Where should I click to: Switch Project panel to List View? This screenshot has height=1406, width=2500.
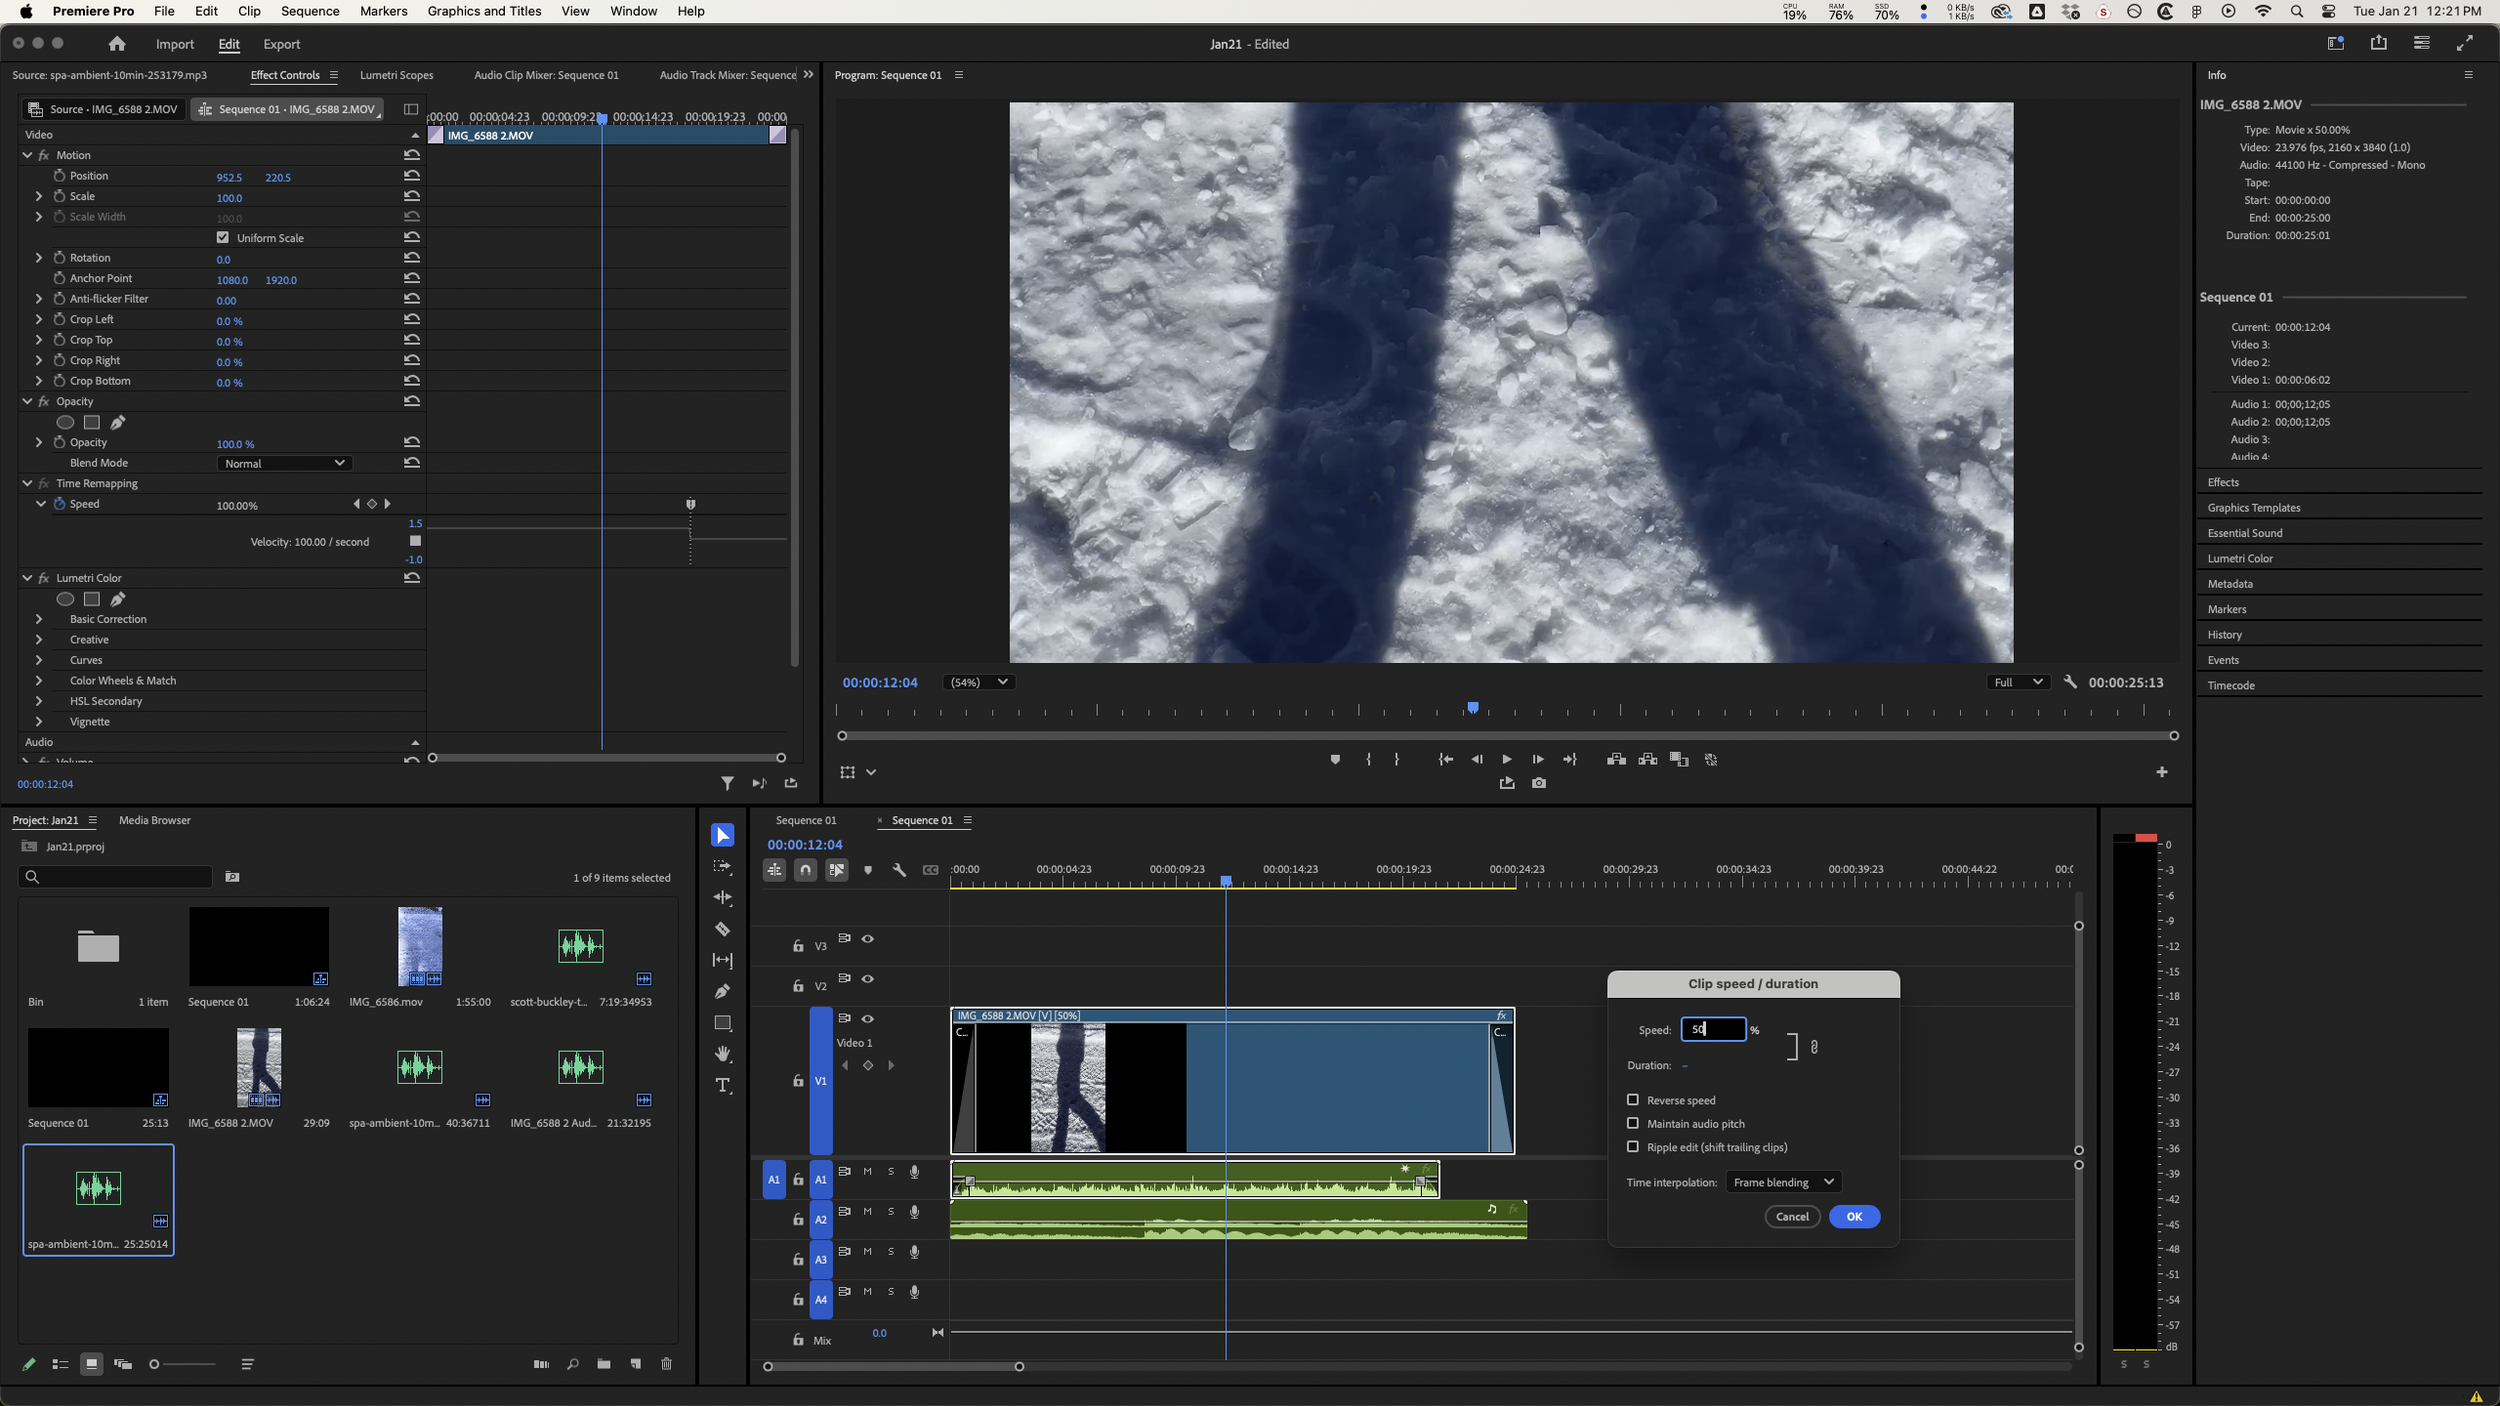(x=60, y=1364)
